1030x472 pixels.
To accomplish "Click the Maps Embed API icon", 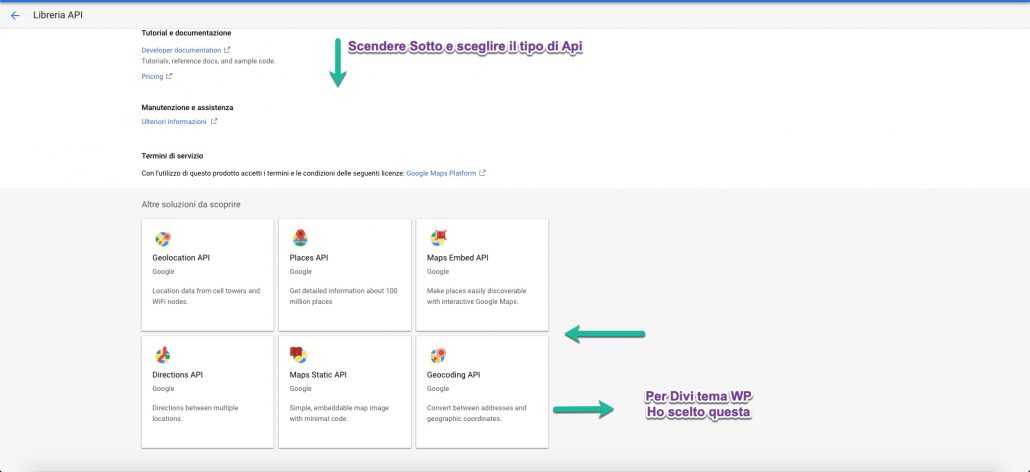I will tap(438, 238).
